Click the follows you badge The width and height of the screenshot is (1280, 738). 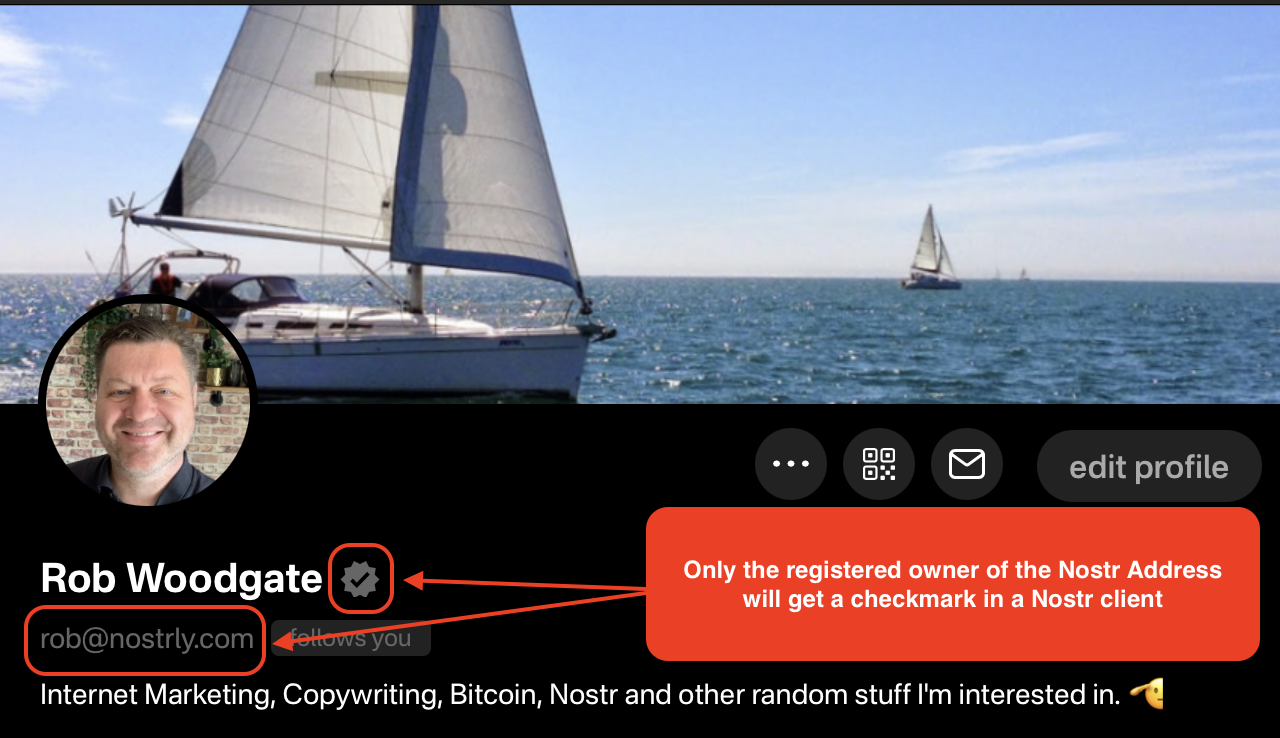(x=351, y=638)
